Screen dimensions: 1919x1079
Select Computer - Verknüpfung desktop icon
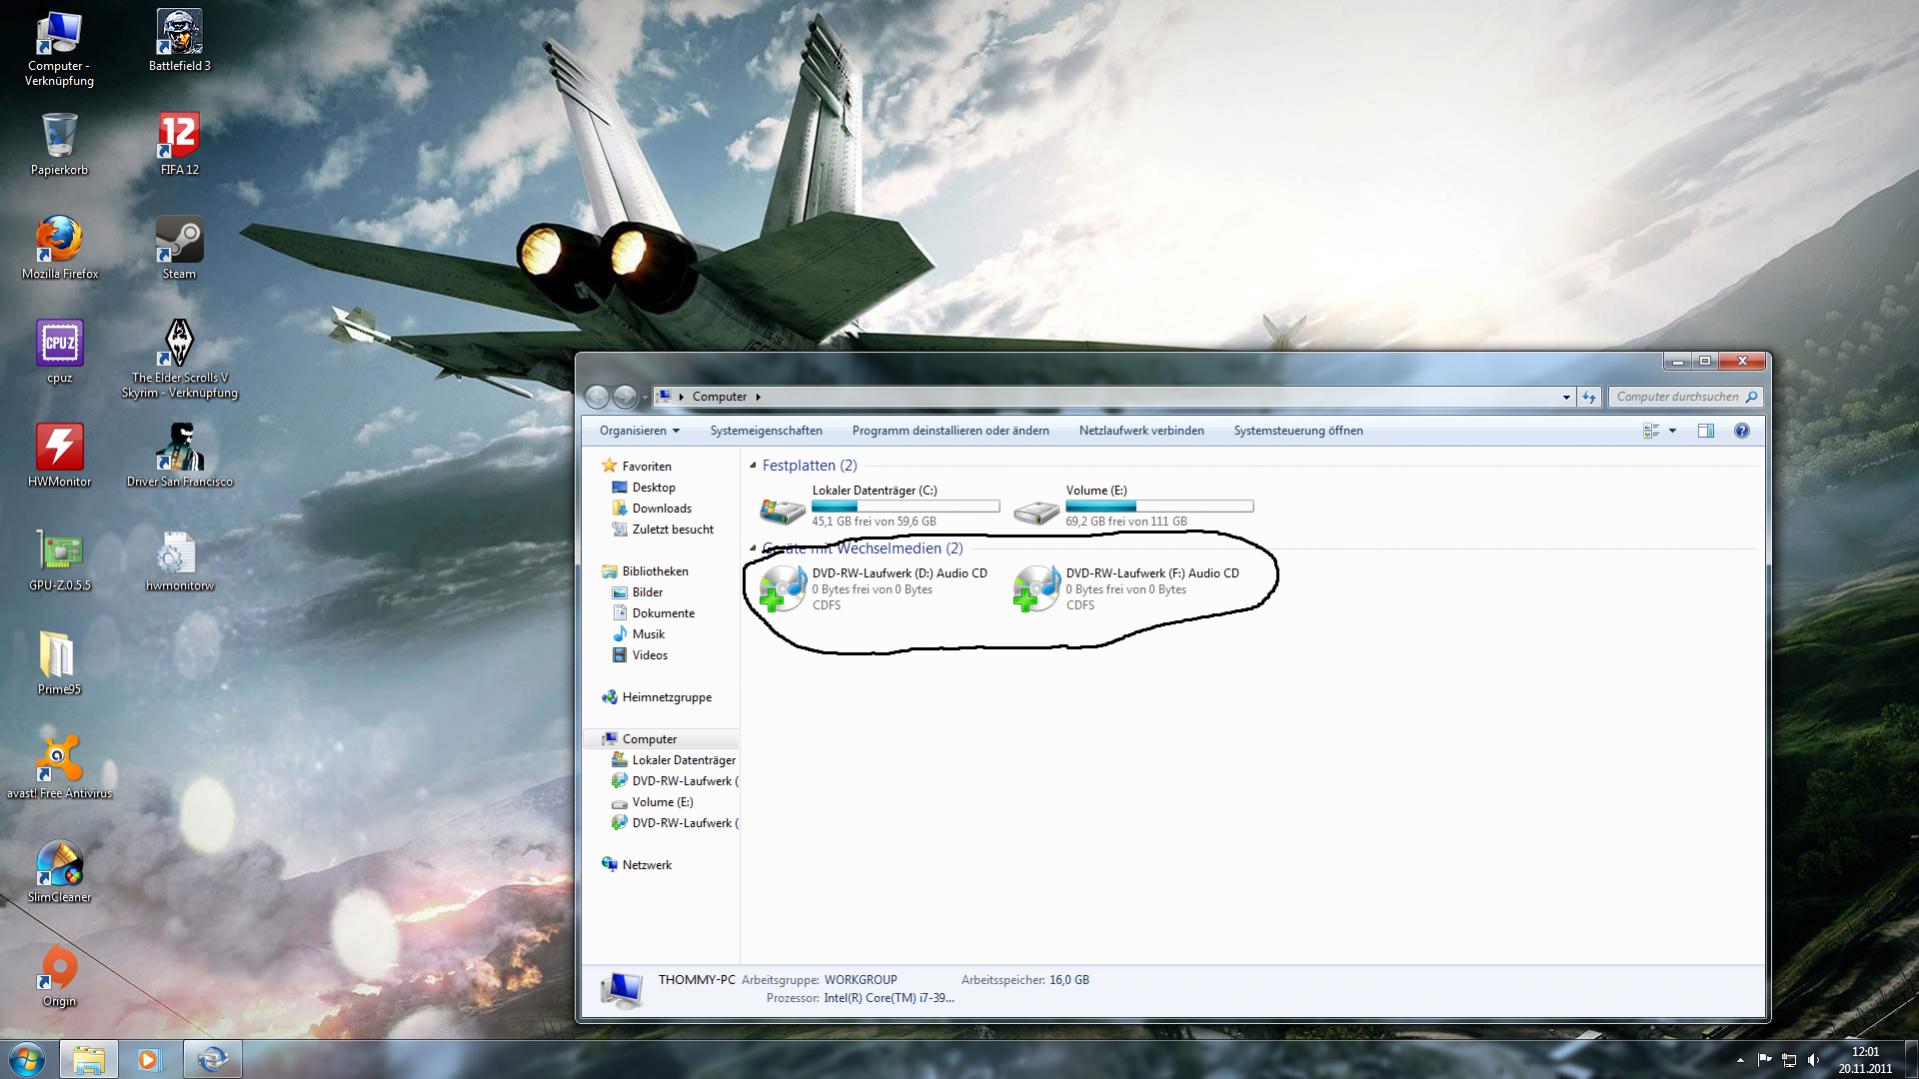59,49
